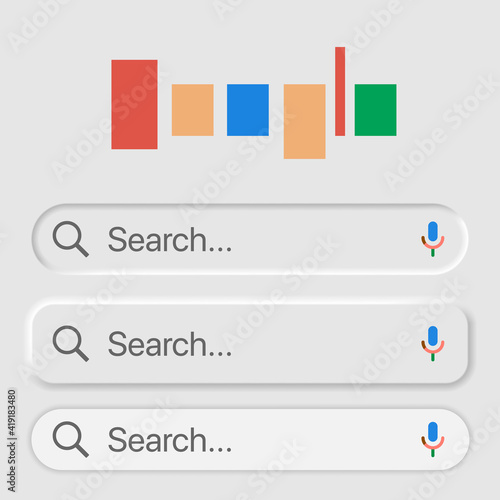Click empty area inside middle search bar
The width and height of the screenshot is (500, 500).
tap(323, 344)
